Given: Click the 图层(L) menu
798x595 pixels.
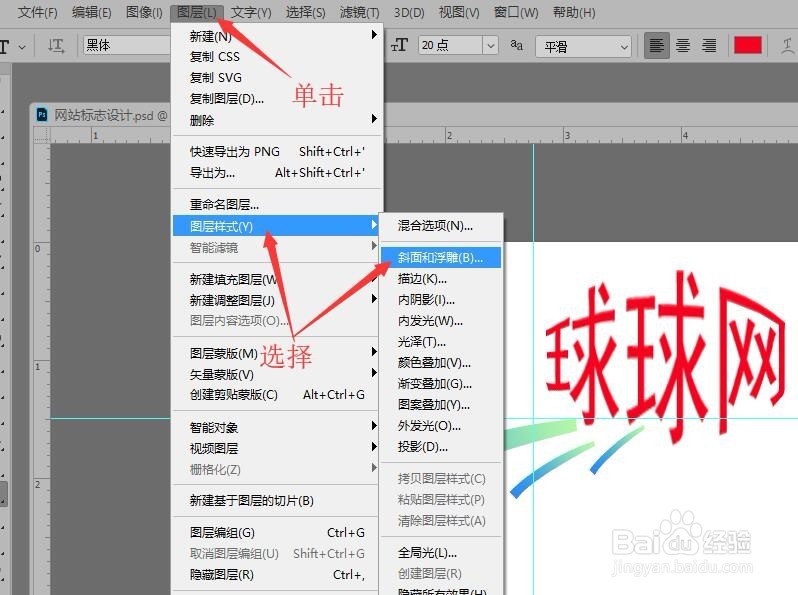Looking at the screenshot, I should (x=196, y=12).
